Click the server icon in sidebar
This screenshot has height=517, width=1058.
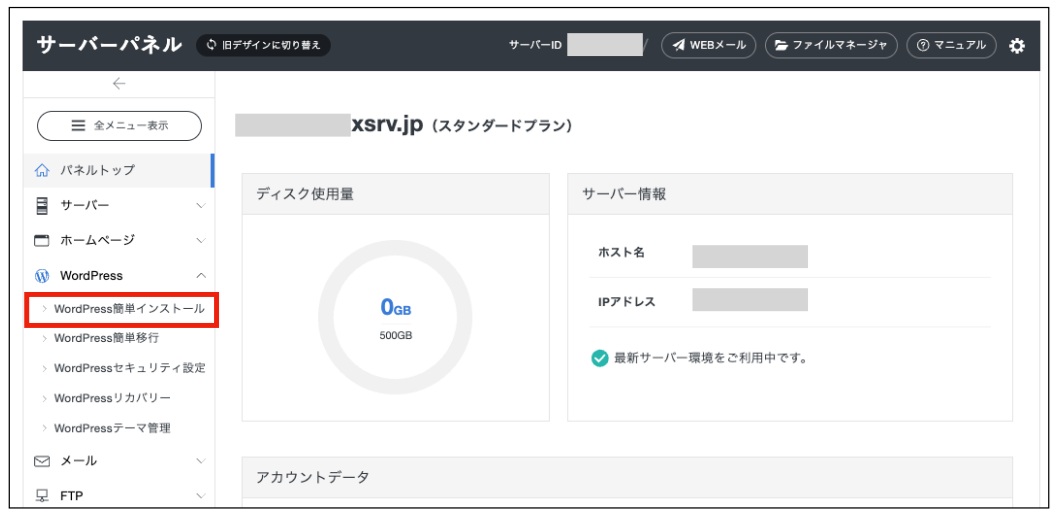(x=42, y=206)
